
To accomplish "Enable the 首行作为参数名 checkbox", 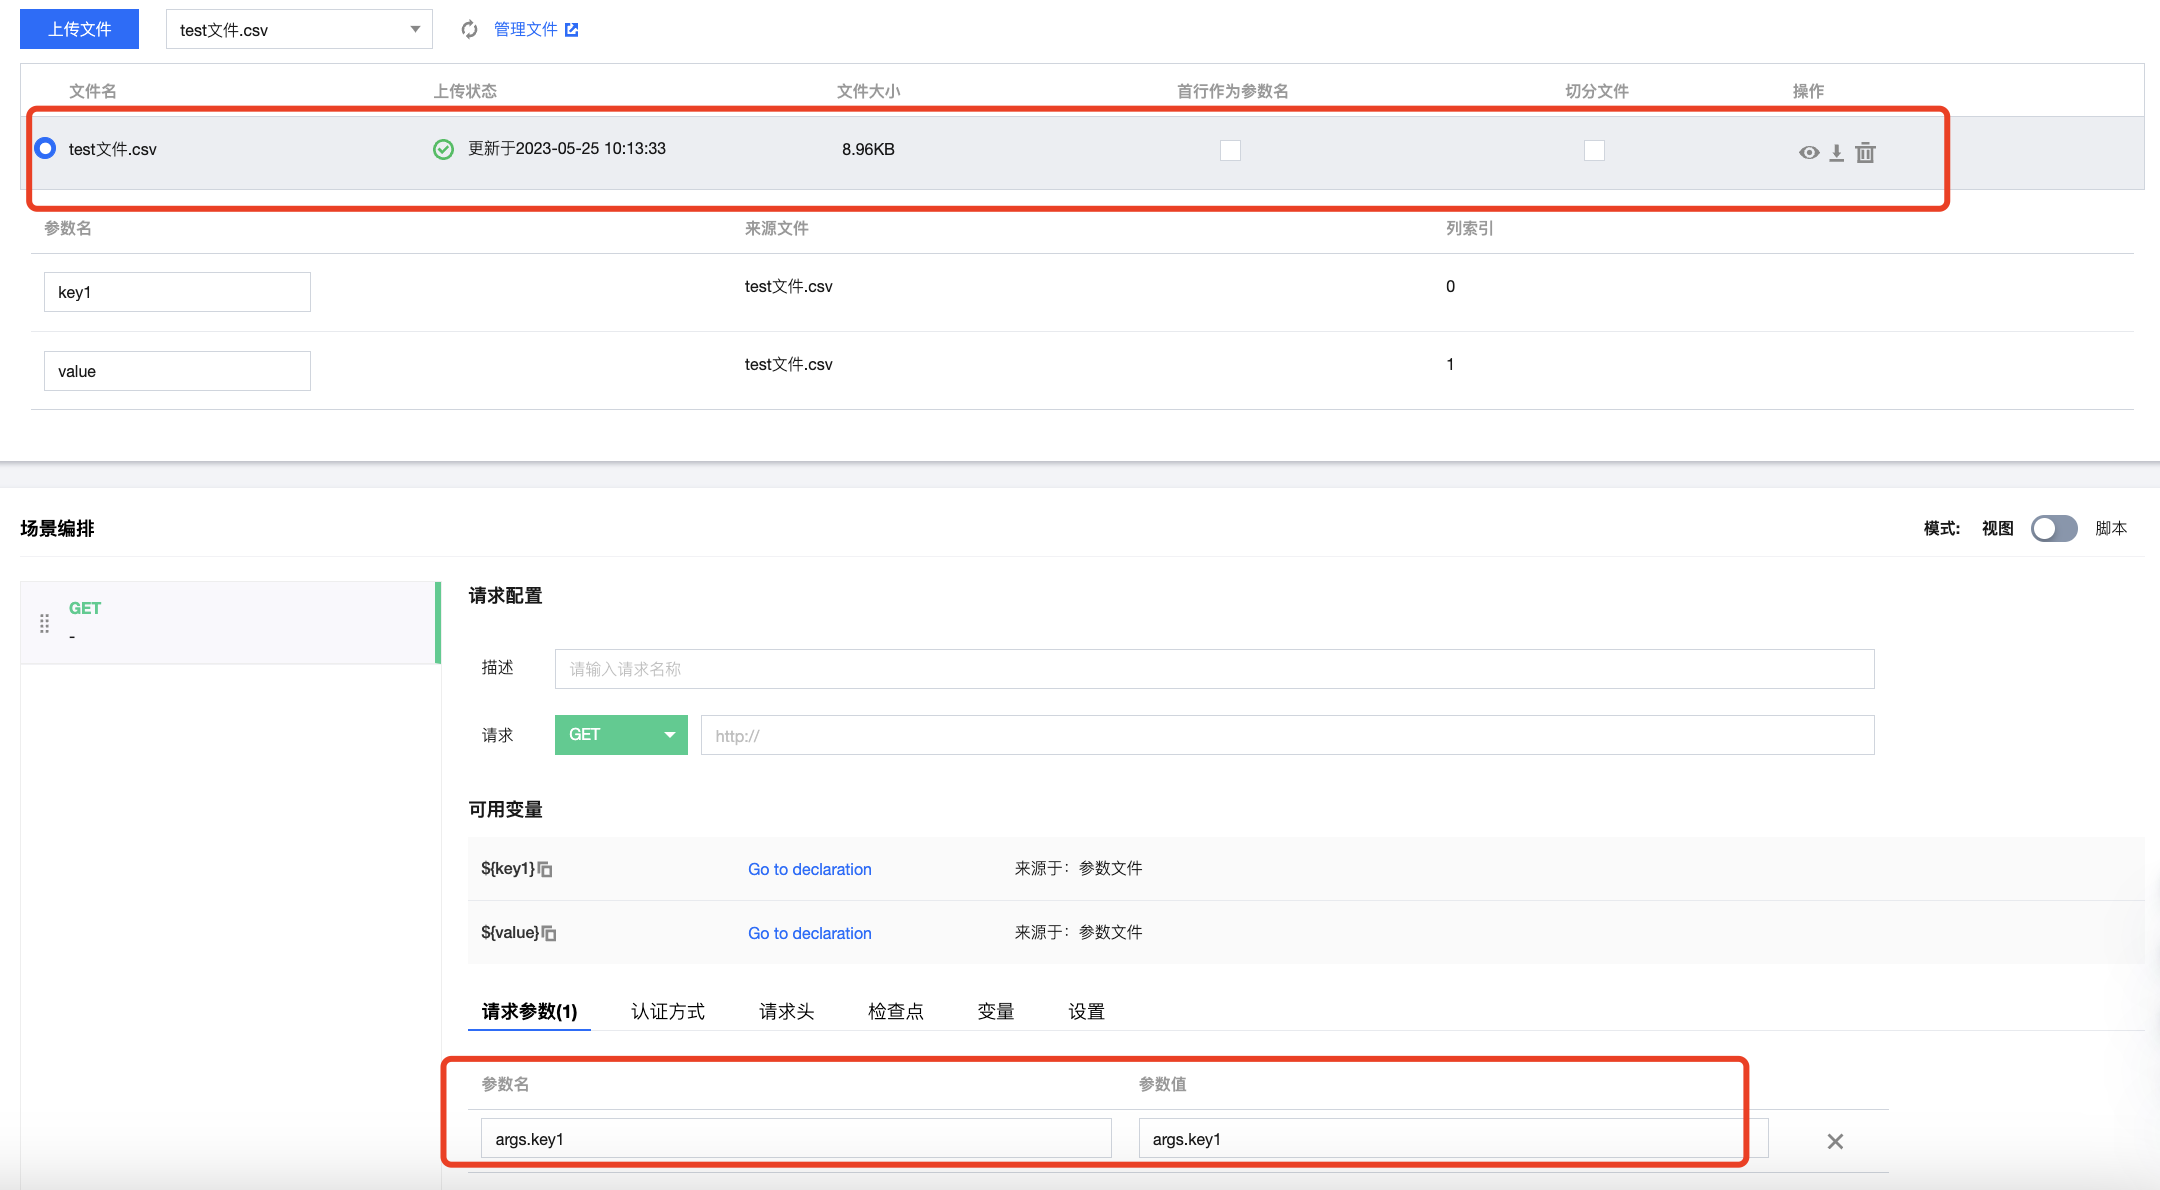I will point(1230,150).
